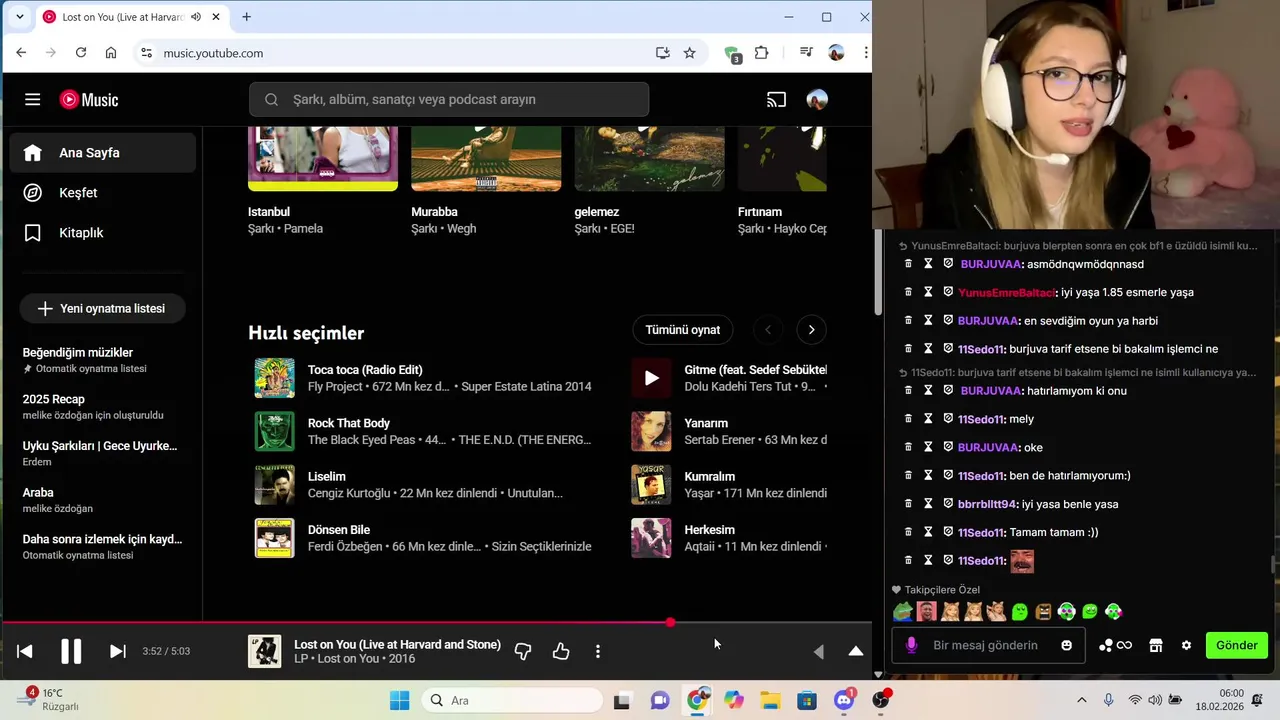Select the Liselim song thumbnail
The image size is (1280, 720).
274,485
